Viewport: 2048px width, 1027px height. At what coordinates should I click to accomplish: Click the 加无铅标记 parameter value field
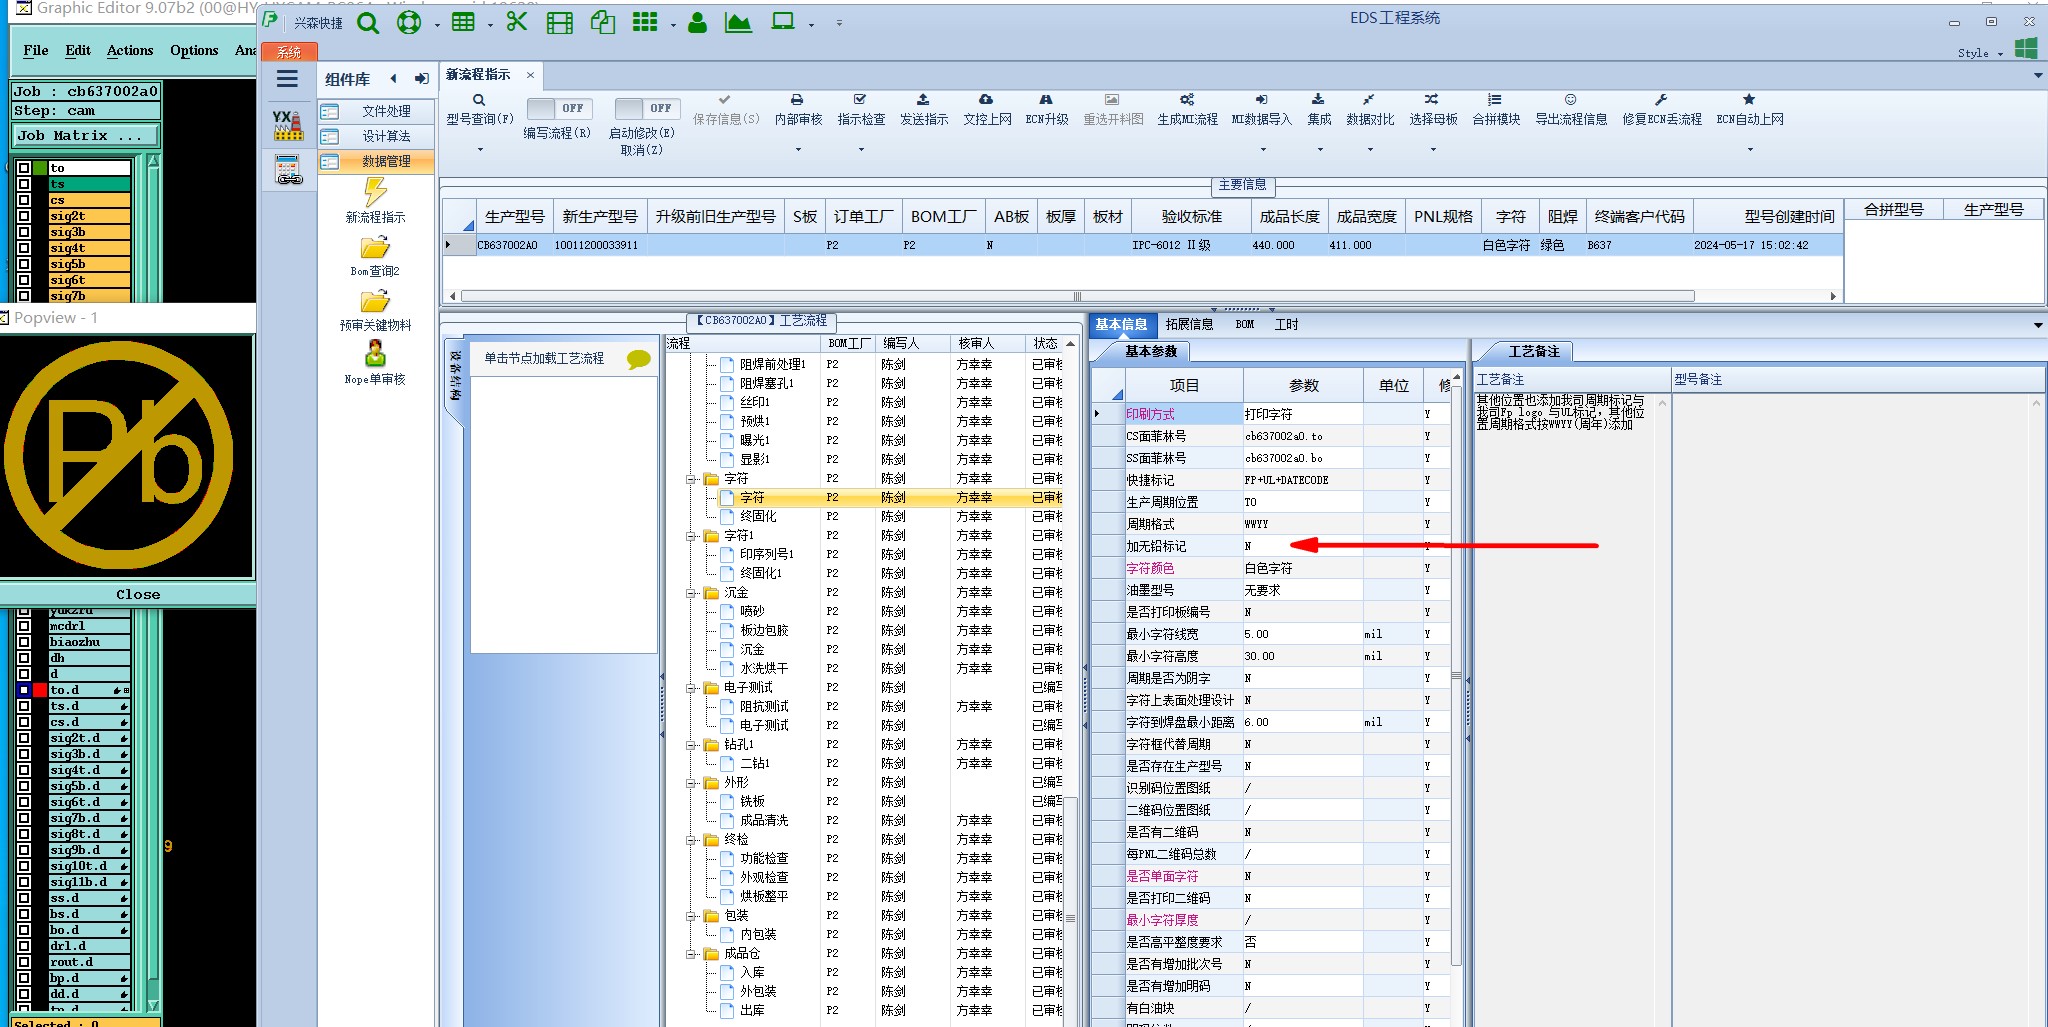(1302, 546)
